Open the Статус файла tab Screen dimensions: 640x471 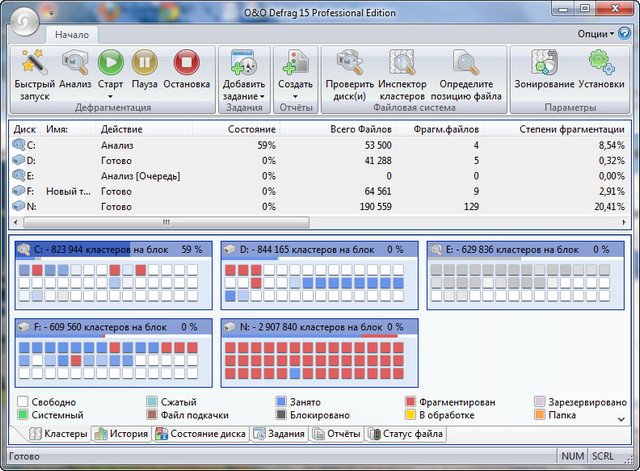point(405,434)
